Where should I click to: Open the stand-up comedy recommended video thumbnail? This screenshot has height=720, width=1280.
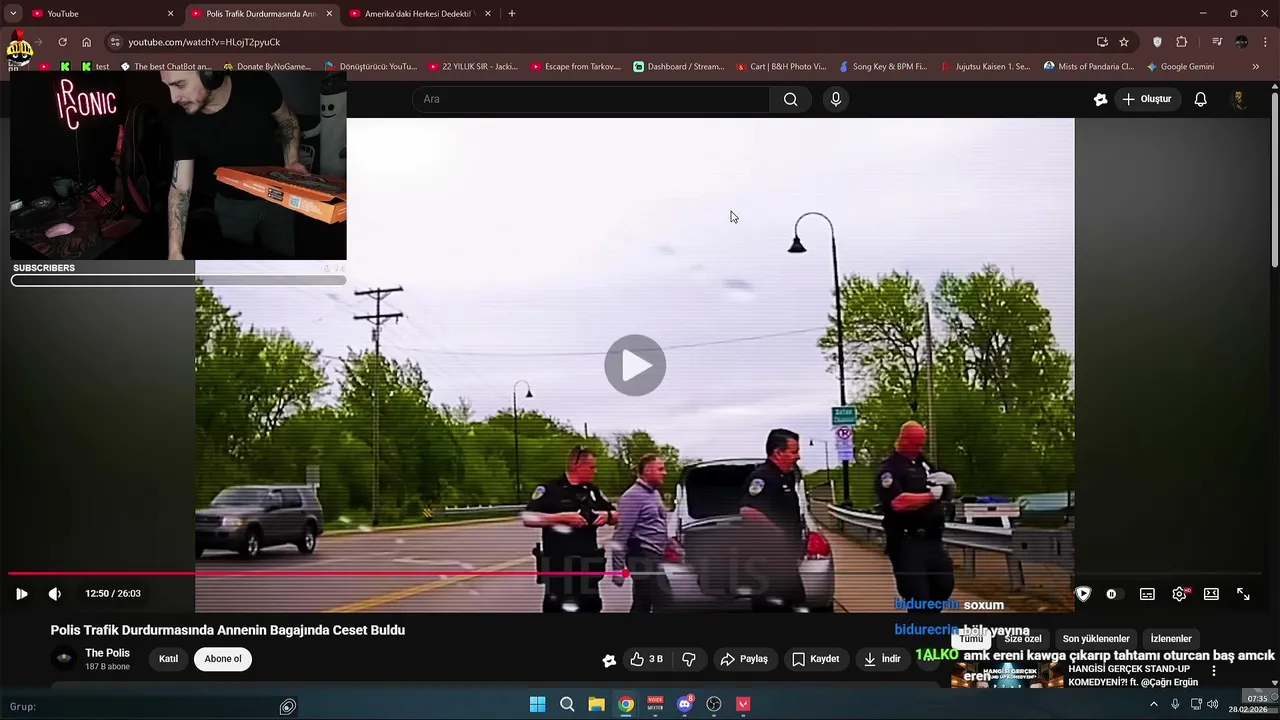[1007, 676]
